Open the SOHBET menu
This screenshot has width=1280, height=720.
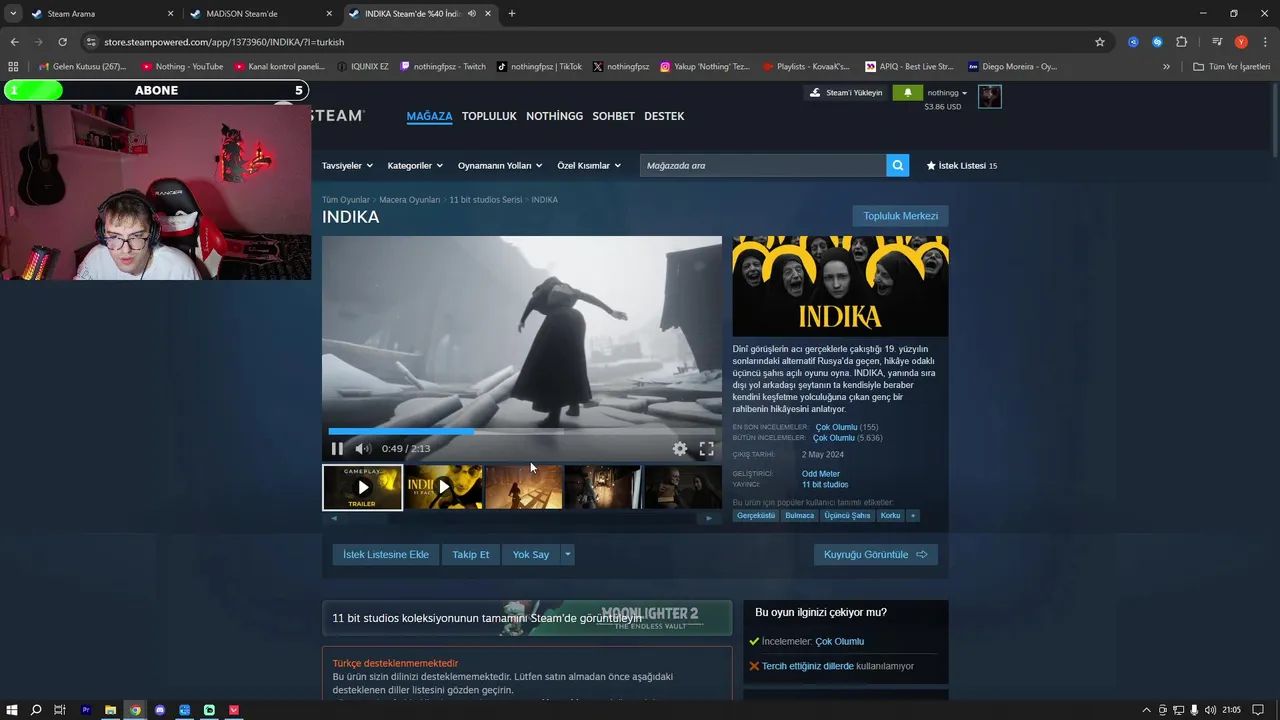[x=613, y=116]
